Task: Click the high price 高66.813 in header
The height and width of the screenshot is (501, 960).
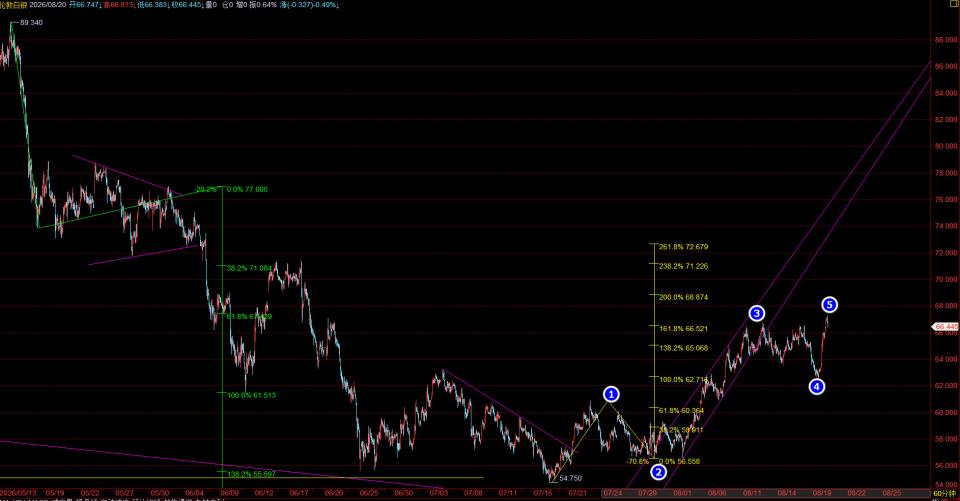Action: 118,4
